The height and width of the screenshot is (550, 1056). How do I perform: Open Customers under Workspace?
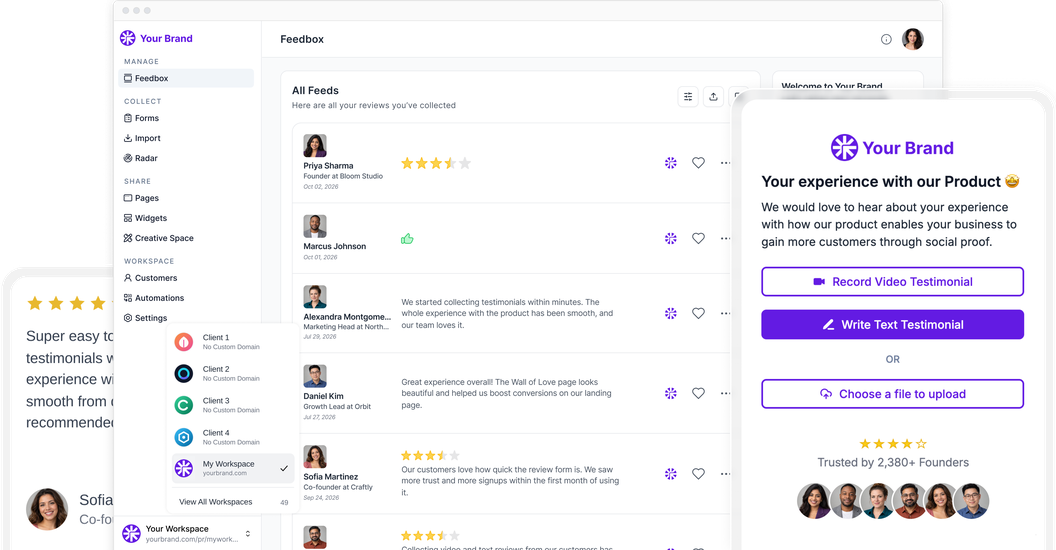(151, 278)
